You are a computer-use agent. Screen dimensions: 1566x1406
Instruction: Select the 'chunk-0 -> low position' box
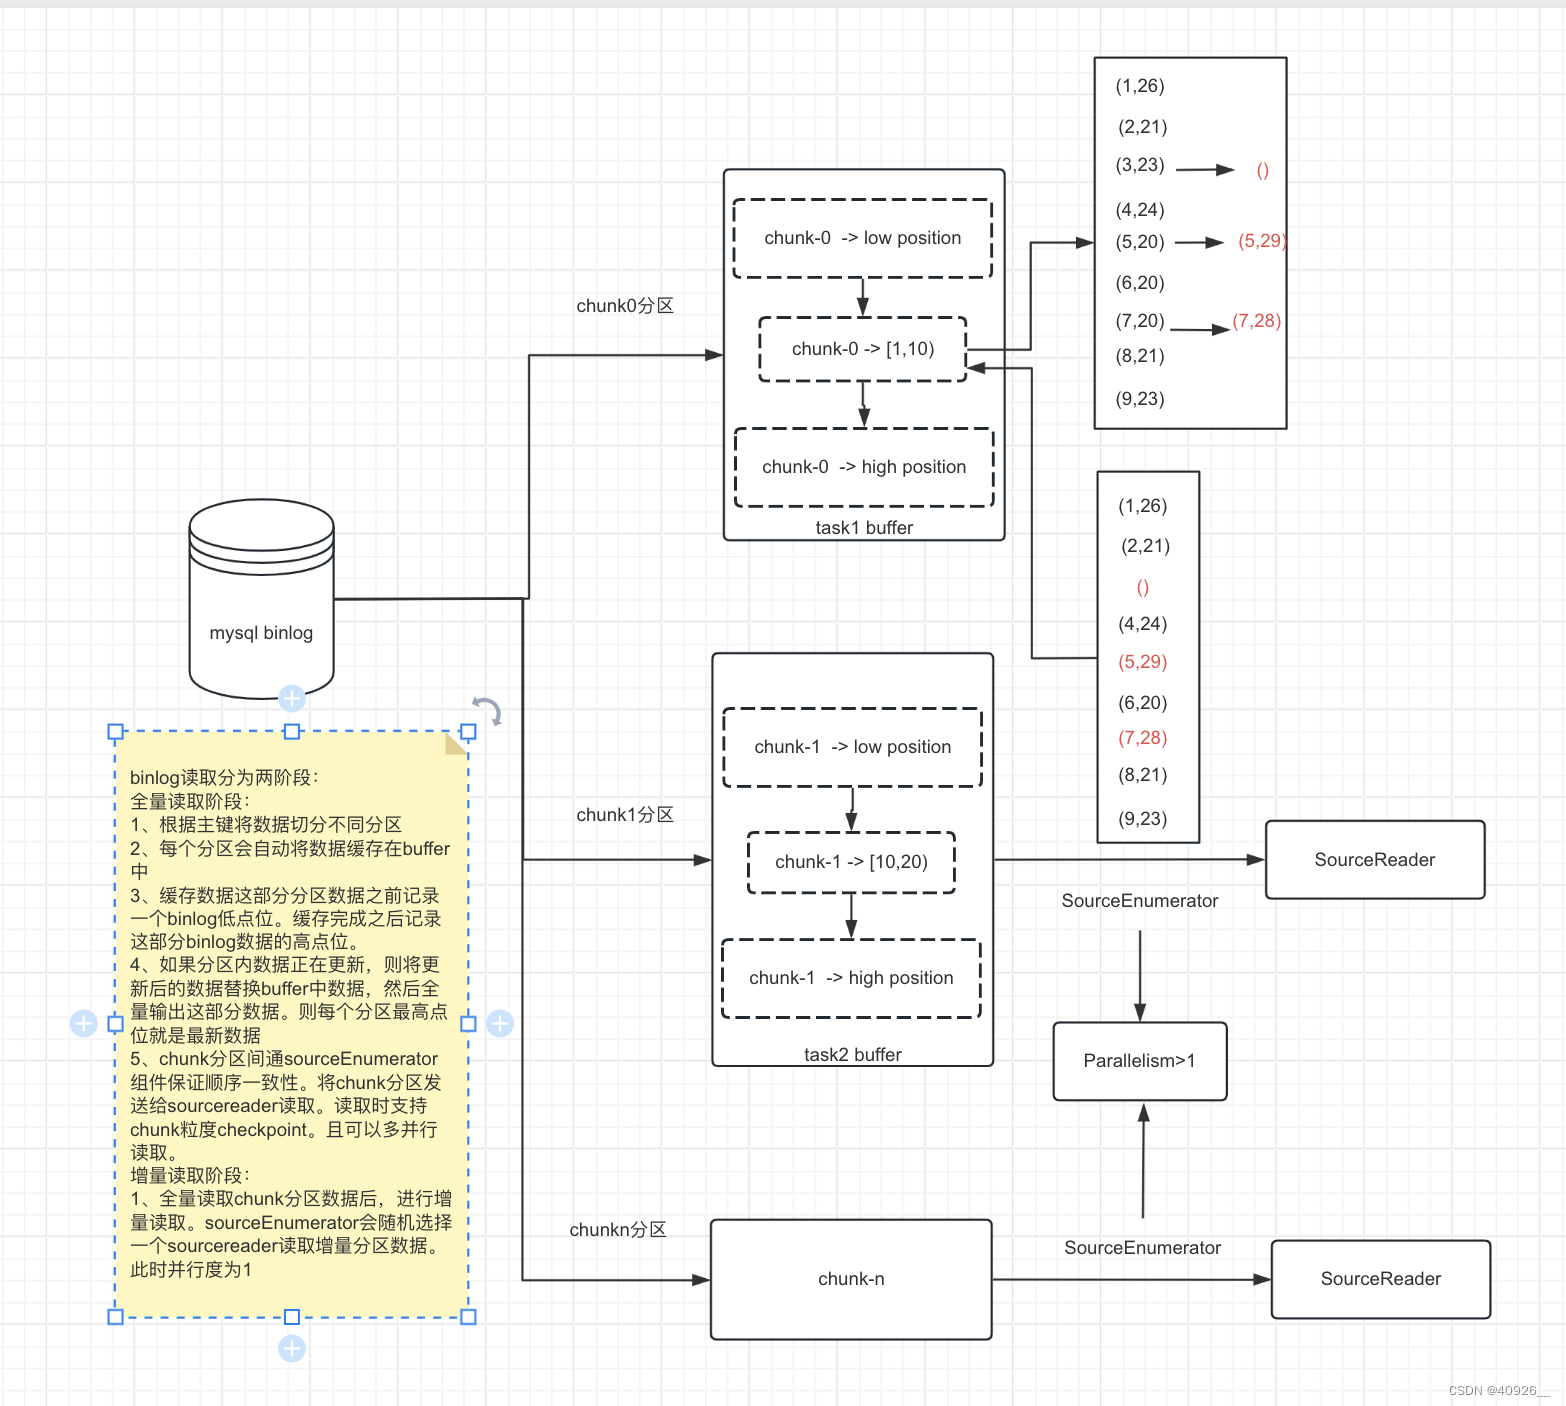[862, 238]
